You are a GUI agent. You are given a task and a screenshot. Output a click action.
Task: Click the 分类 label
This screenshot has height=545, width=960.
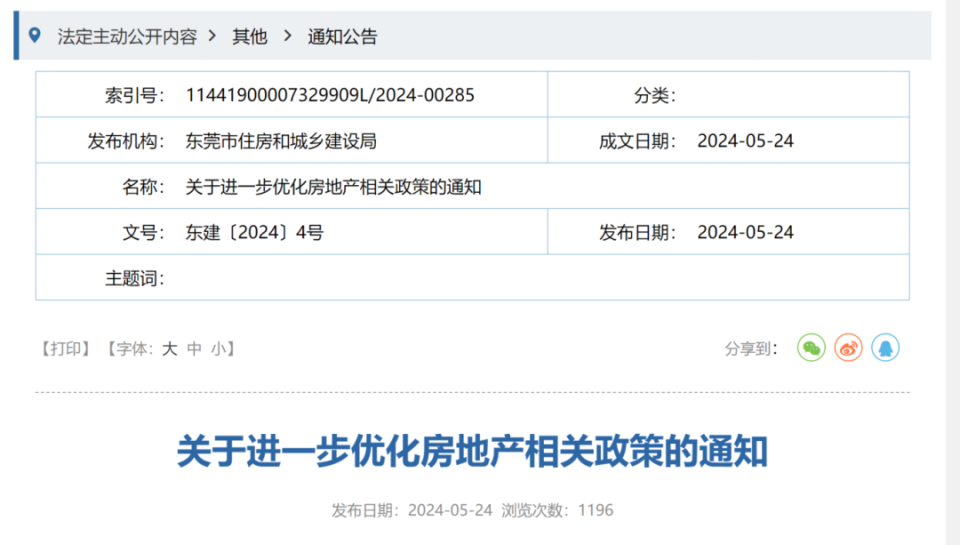655,96
